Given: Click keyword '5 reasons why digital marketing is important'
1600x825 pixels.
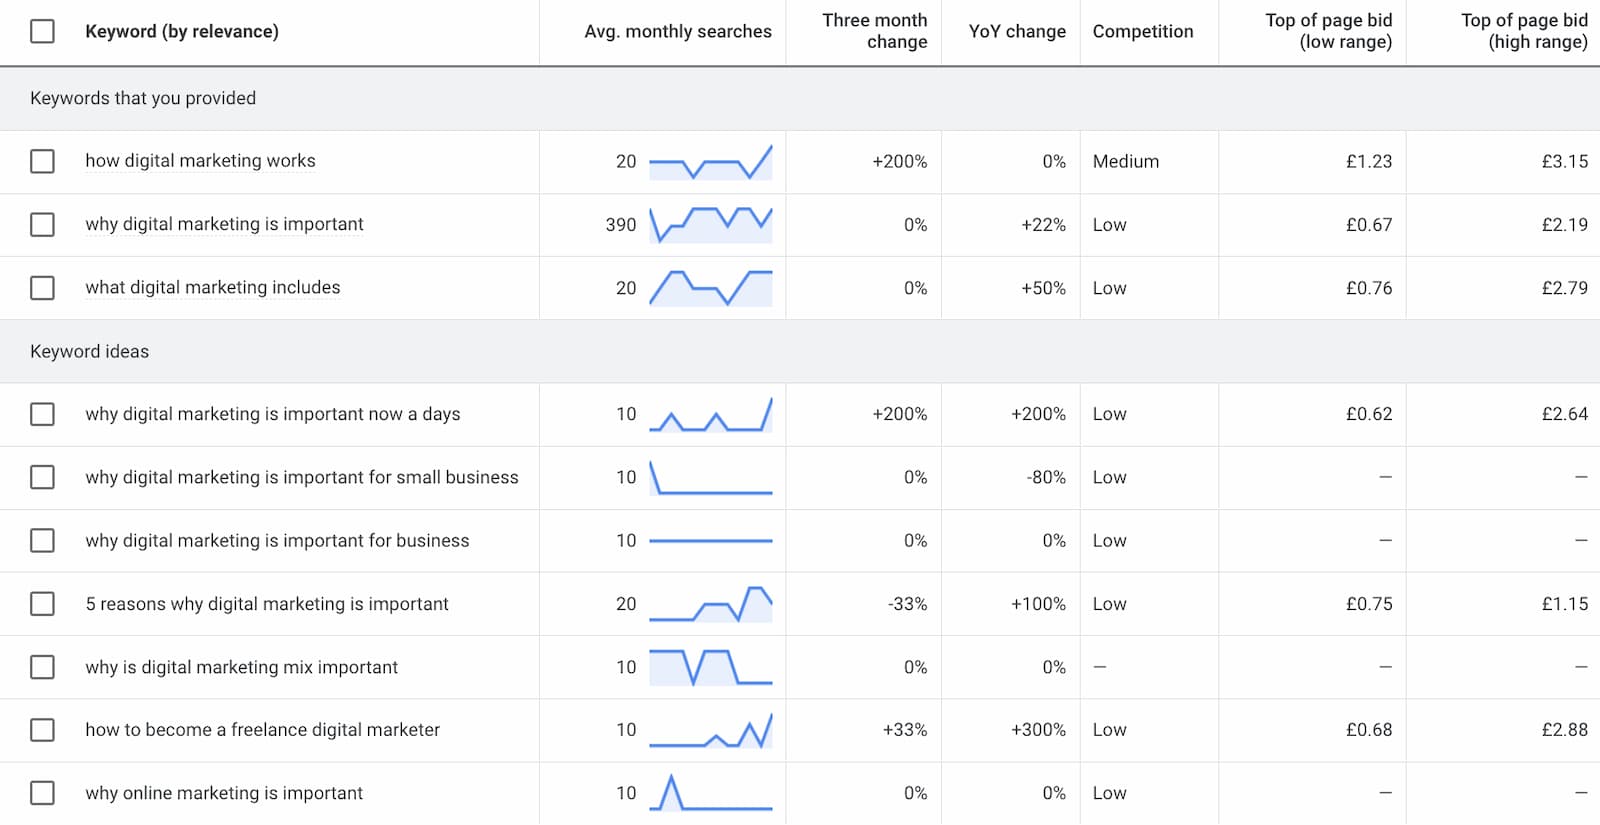Looking at the screenshot, I should 267,604.
